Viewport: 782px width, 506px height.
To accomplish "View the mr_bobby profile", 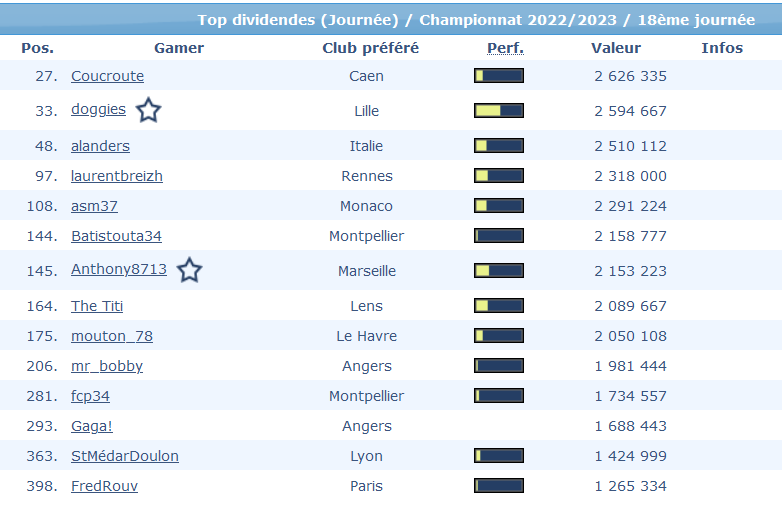I will coord(107,366).
